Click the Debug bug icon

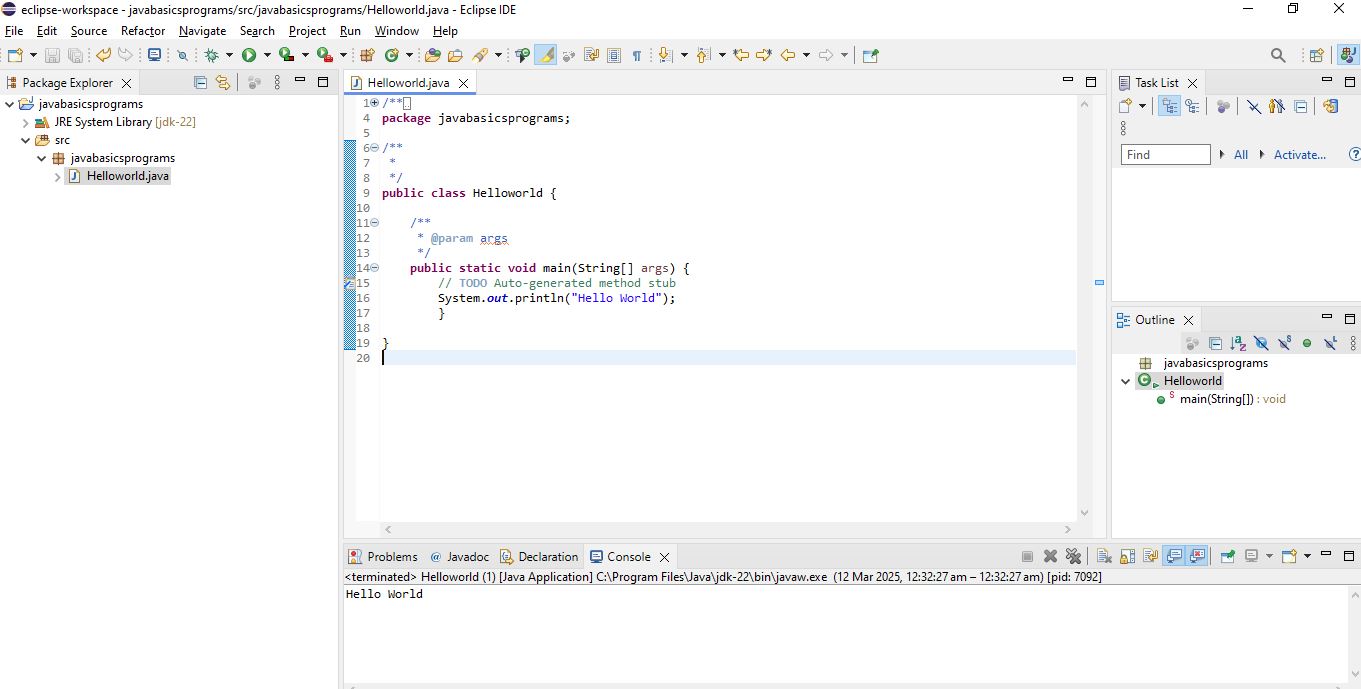212,55
